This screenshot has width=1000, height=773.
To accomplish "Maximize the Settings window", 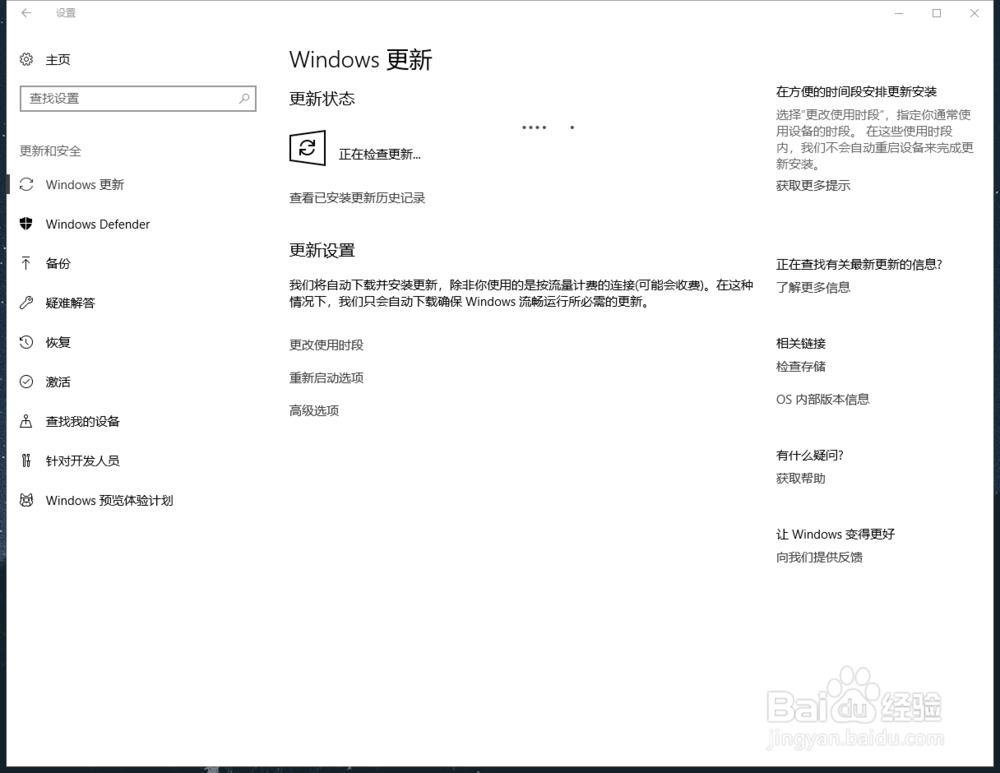I will (x=936, y=13).
